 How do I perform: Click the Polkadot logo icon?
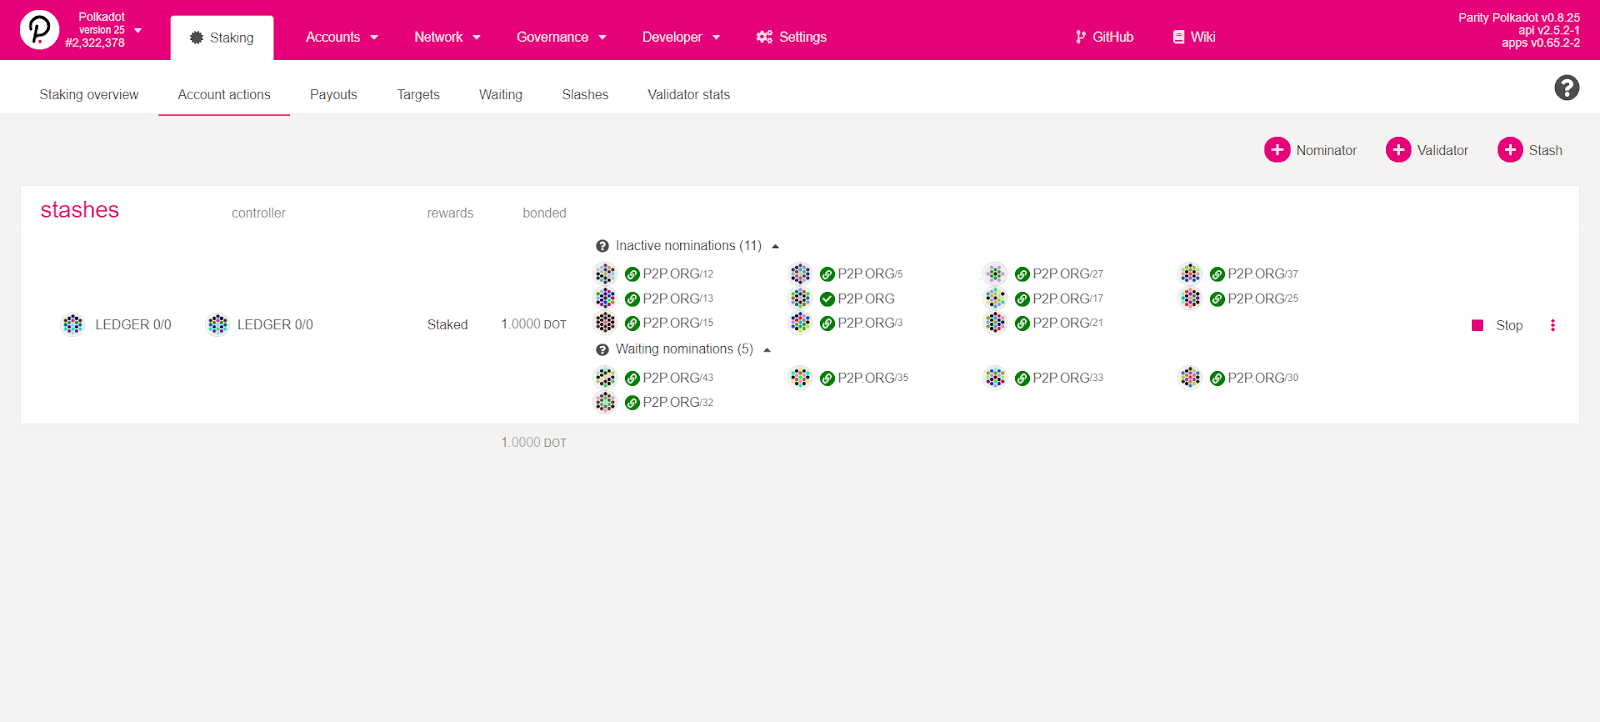(39, 30)
